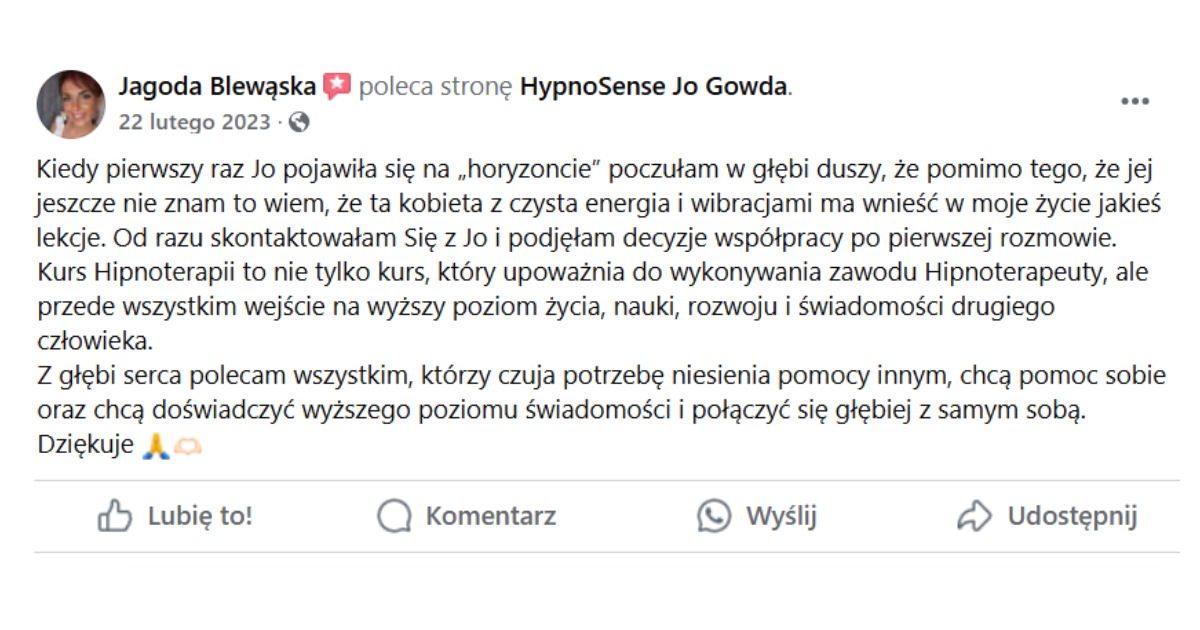Hit the "Wyślij" button label
This screenshot has width=1200, height=630.
point(781,516)
